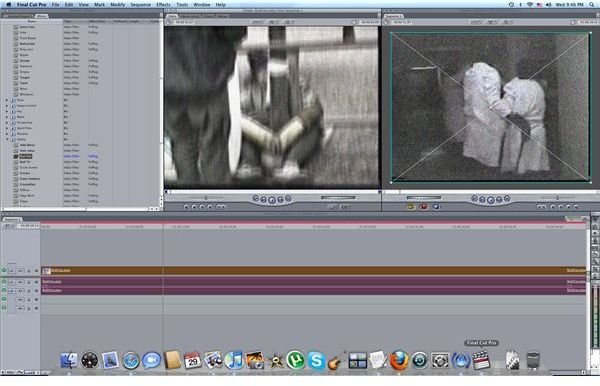Toggle audible control on A3 track
600x386 pixels.
(x=4, y=299)
